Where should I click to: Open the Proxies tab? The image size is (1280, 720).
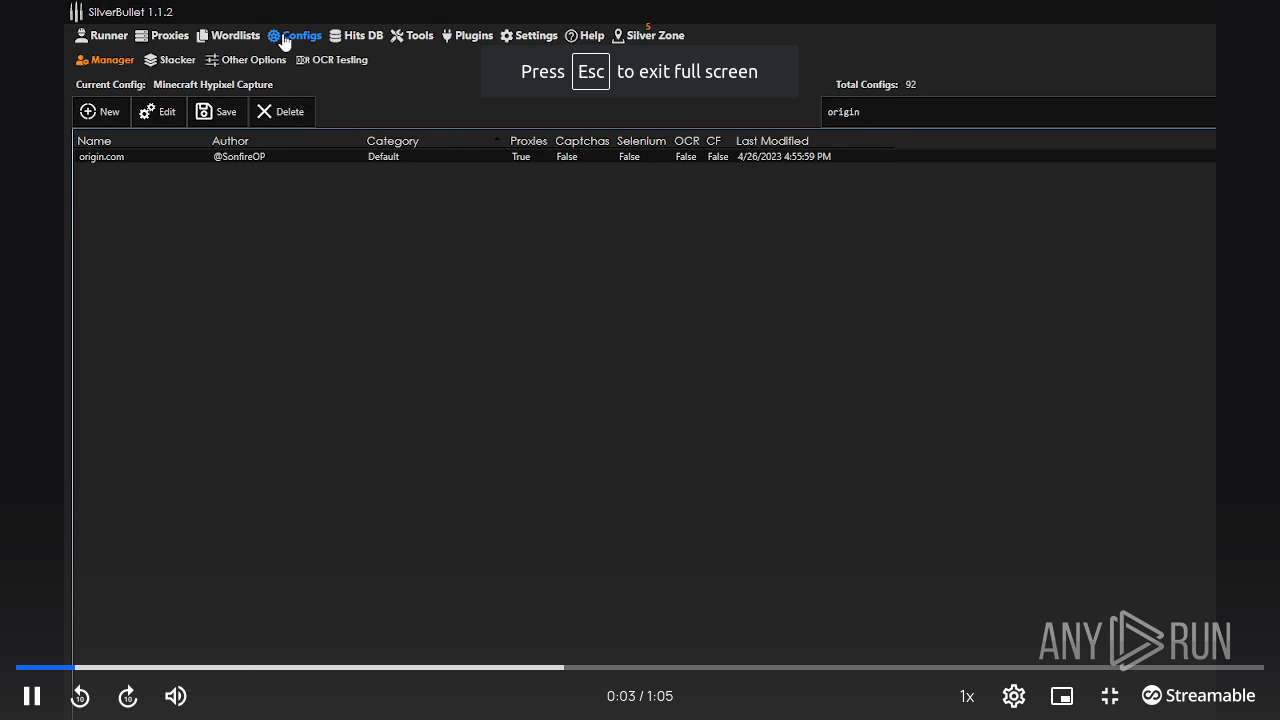162,35
